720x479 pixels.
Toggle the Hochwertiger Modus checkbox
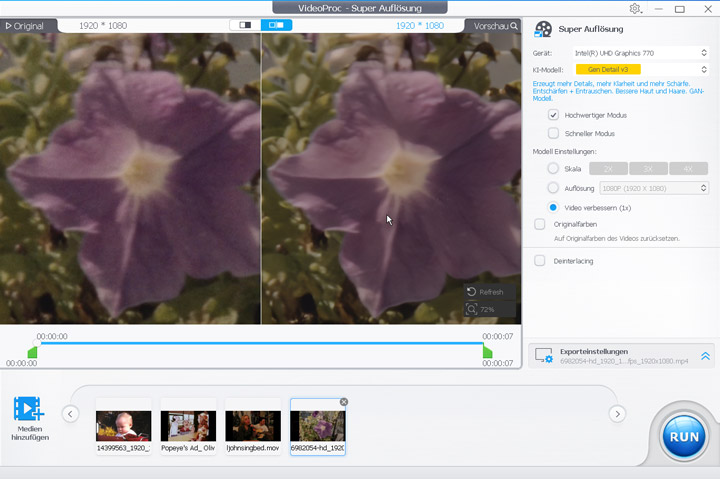(553, 115)
